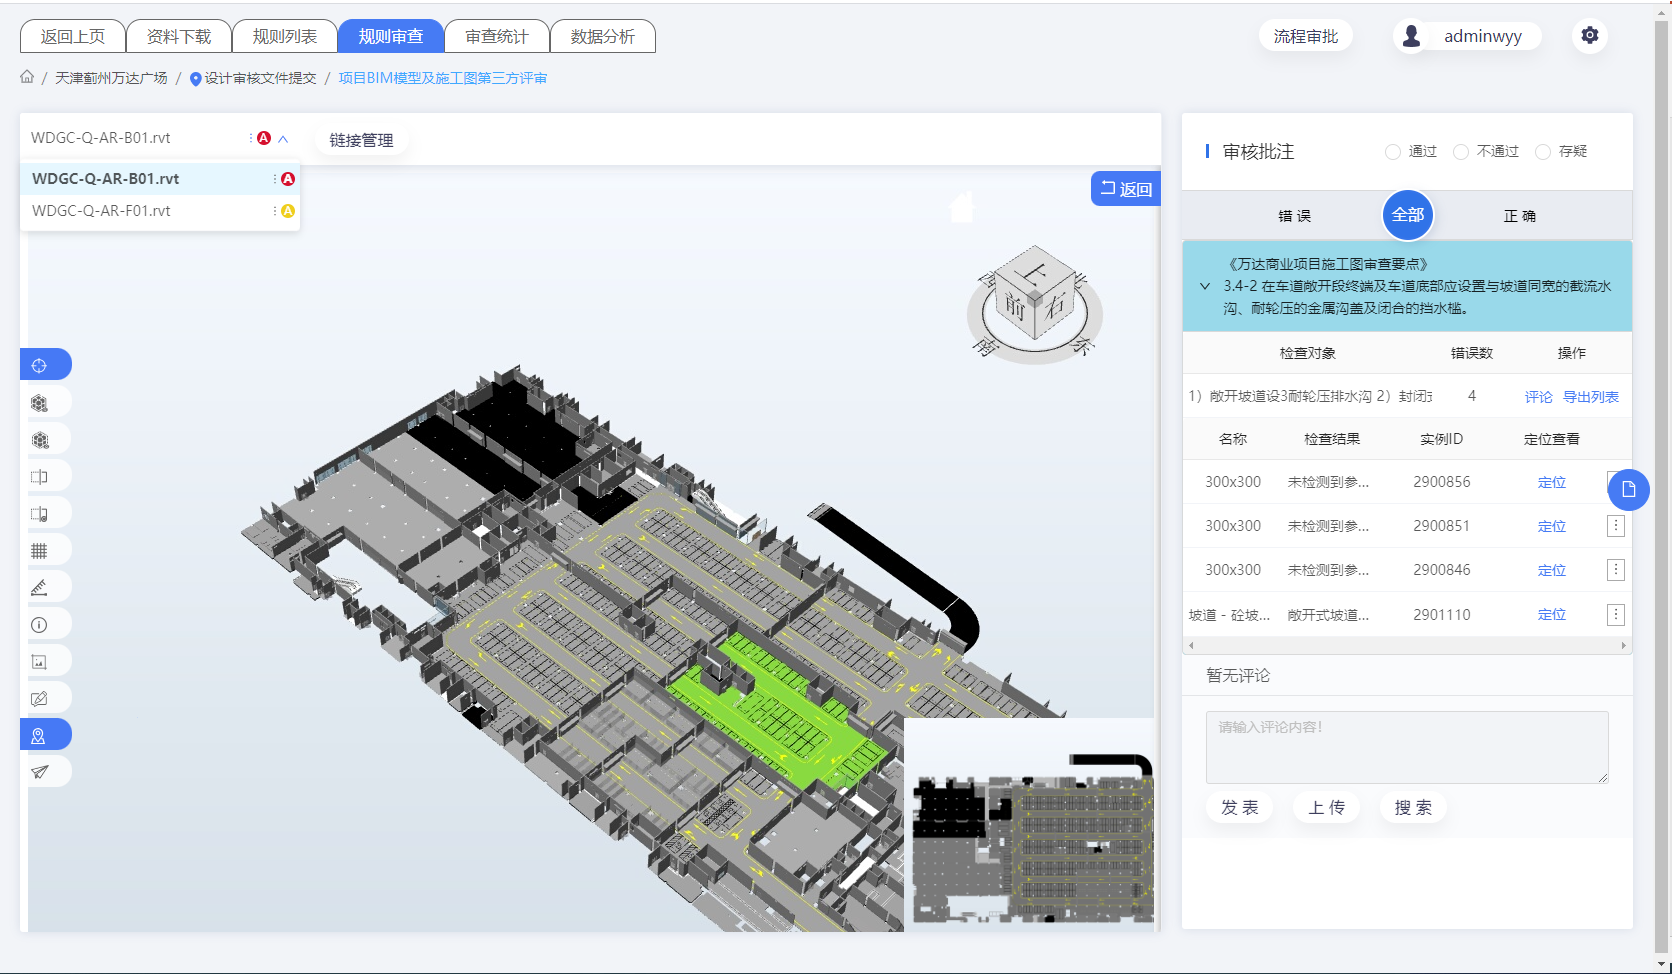The image size is (1673, 974).
Task: Select the 存疑 radio button
Action: (1543, 152)
